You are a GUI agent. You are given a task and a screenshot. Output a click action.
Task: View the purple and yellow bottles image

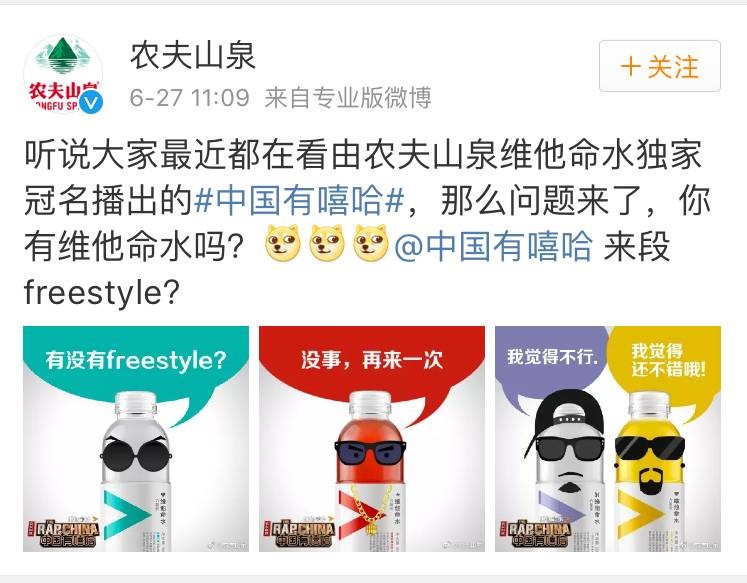608,439
